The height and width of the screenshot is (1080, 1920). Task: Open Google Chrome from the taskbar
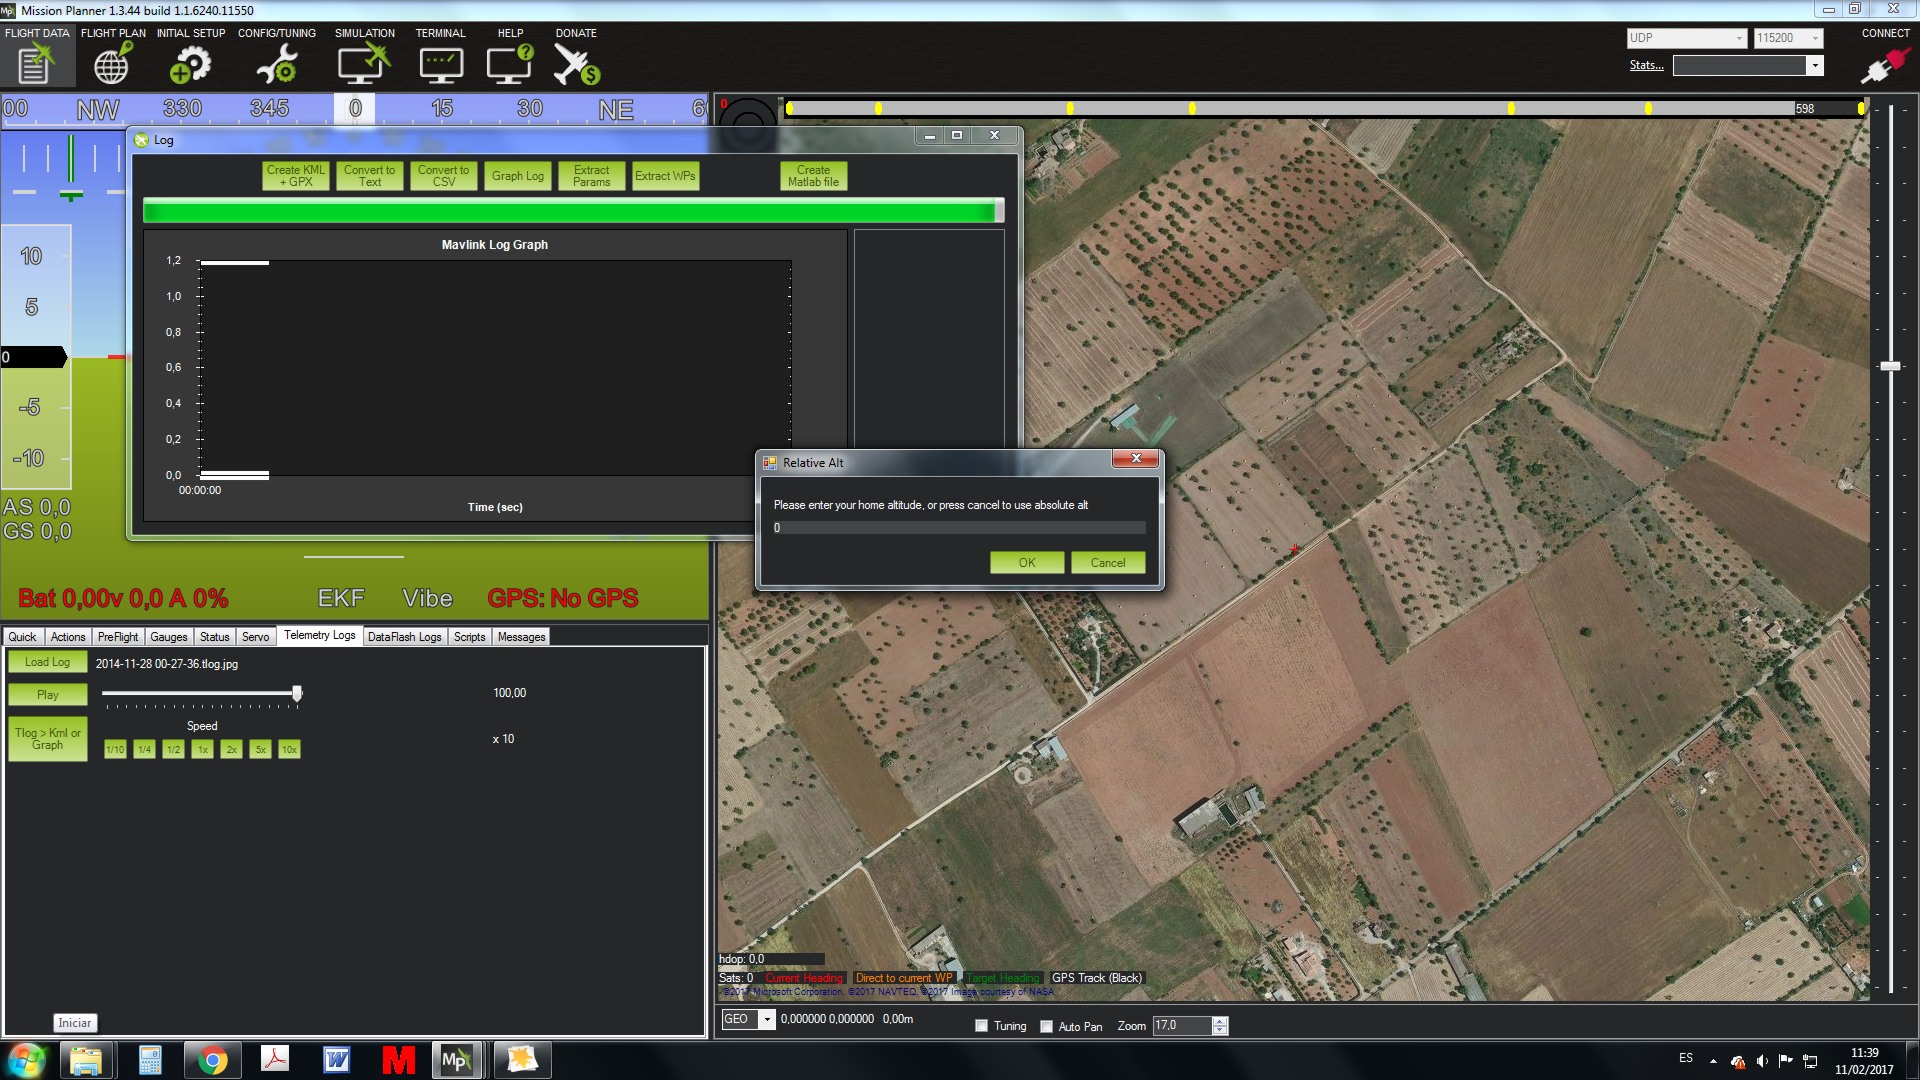[212, 1060]
